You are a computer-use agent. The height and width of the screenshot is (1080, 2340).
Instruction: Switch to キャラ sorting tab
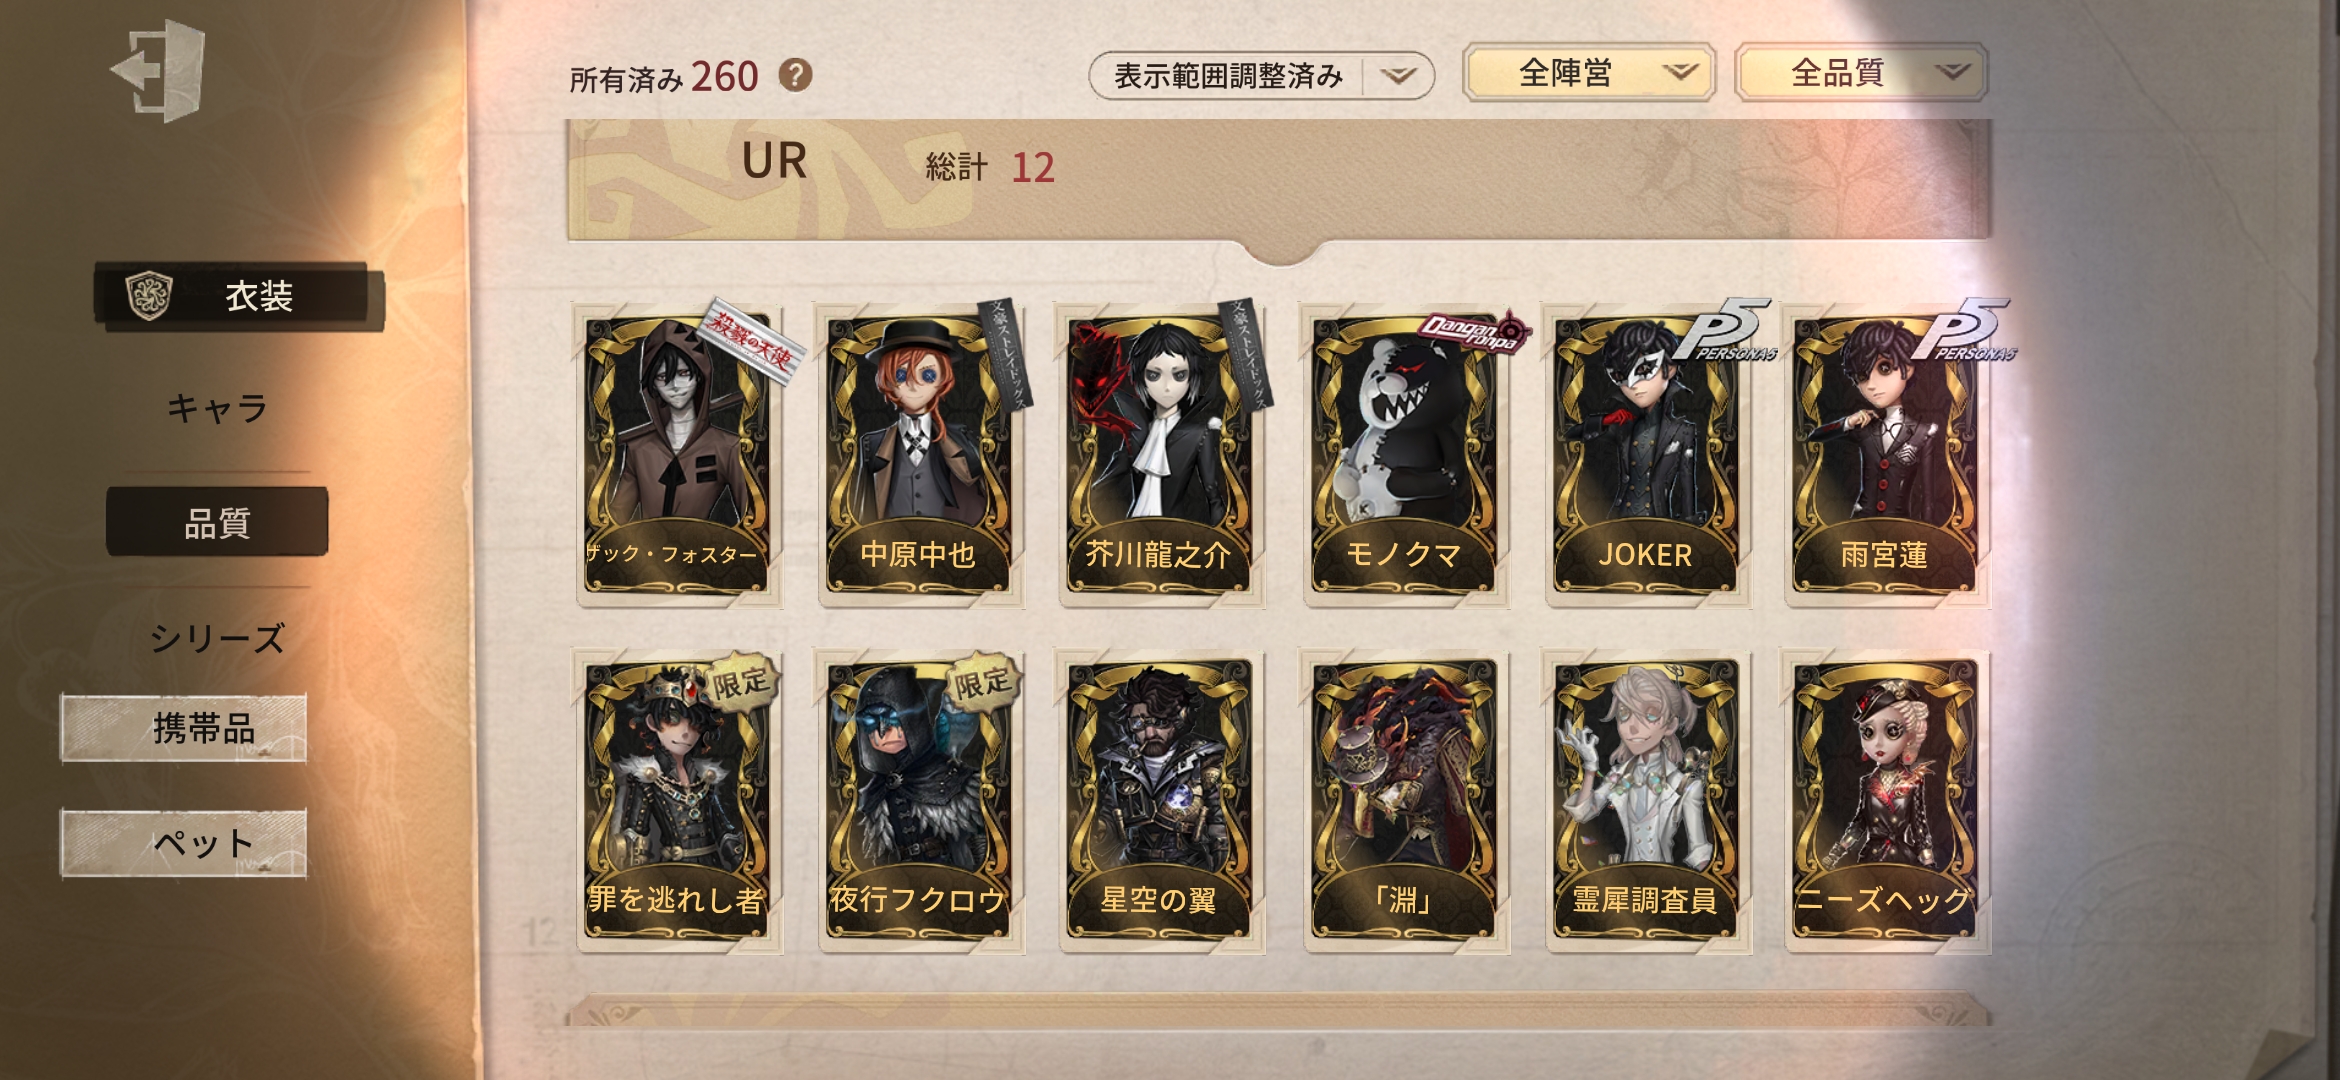point(217,408)
